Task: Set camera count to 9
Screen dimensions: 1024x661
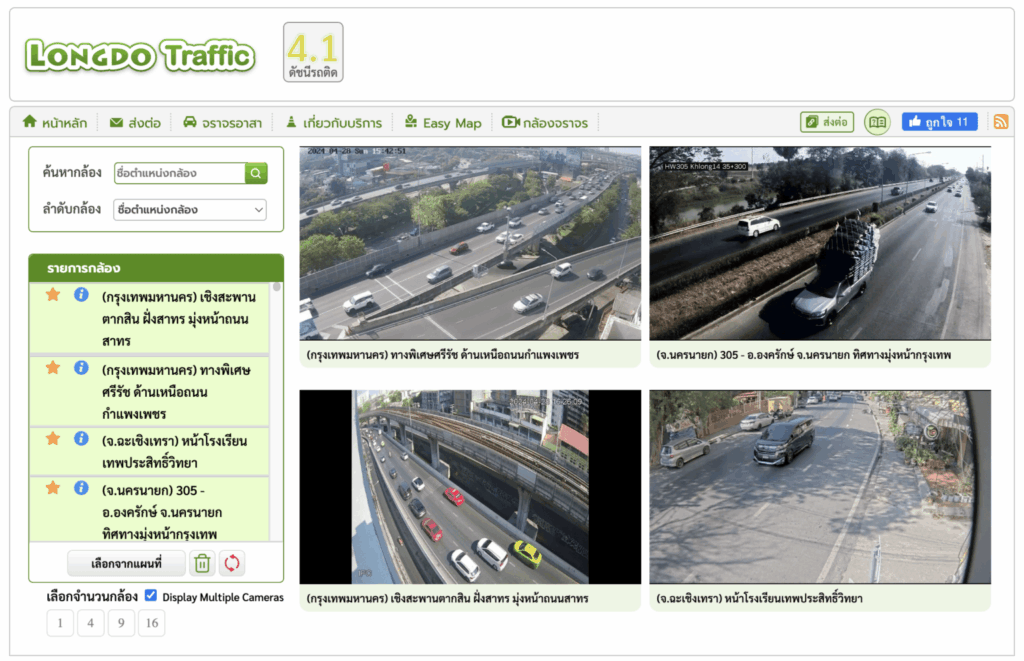Action: (121, 623)
